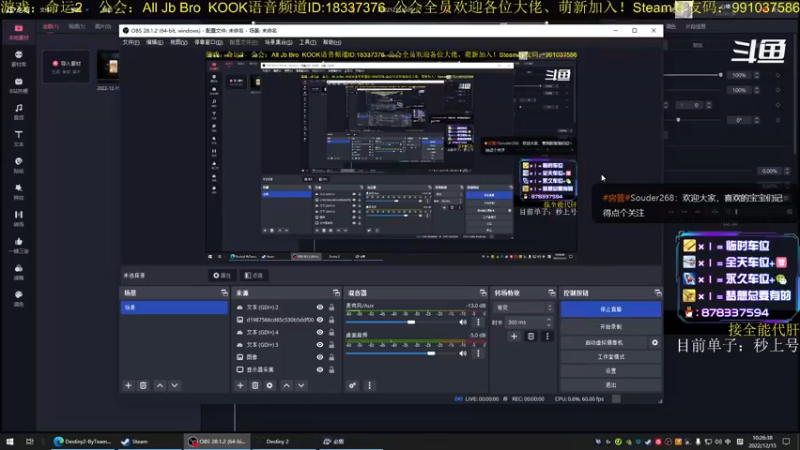Step the second 100% value in right panel

click(x=756, y=90)
